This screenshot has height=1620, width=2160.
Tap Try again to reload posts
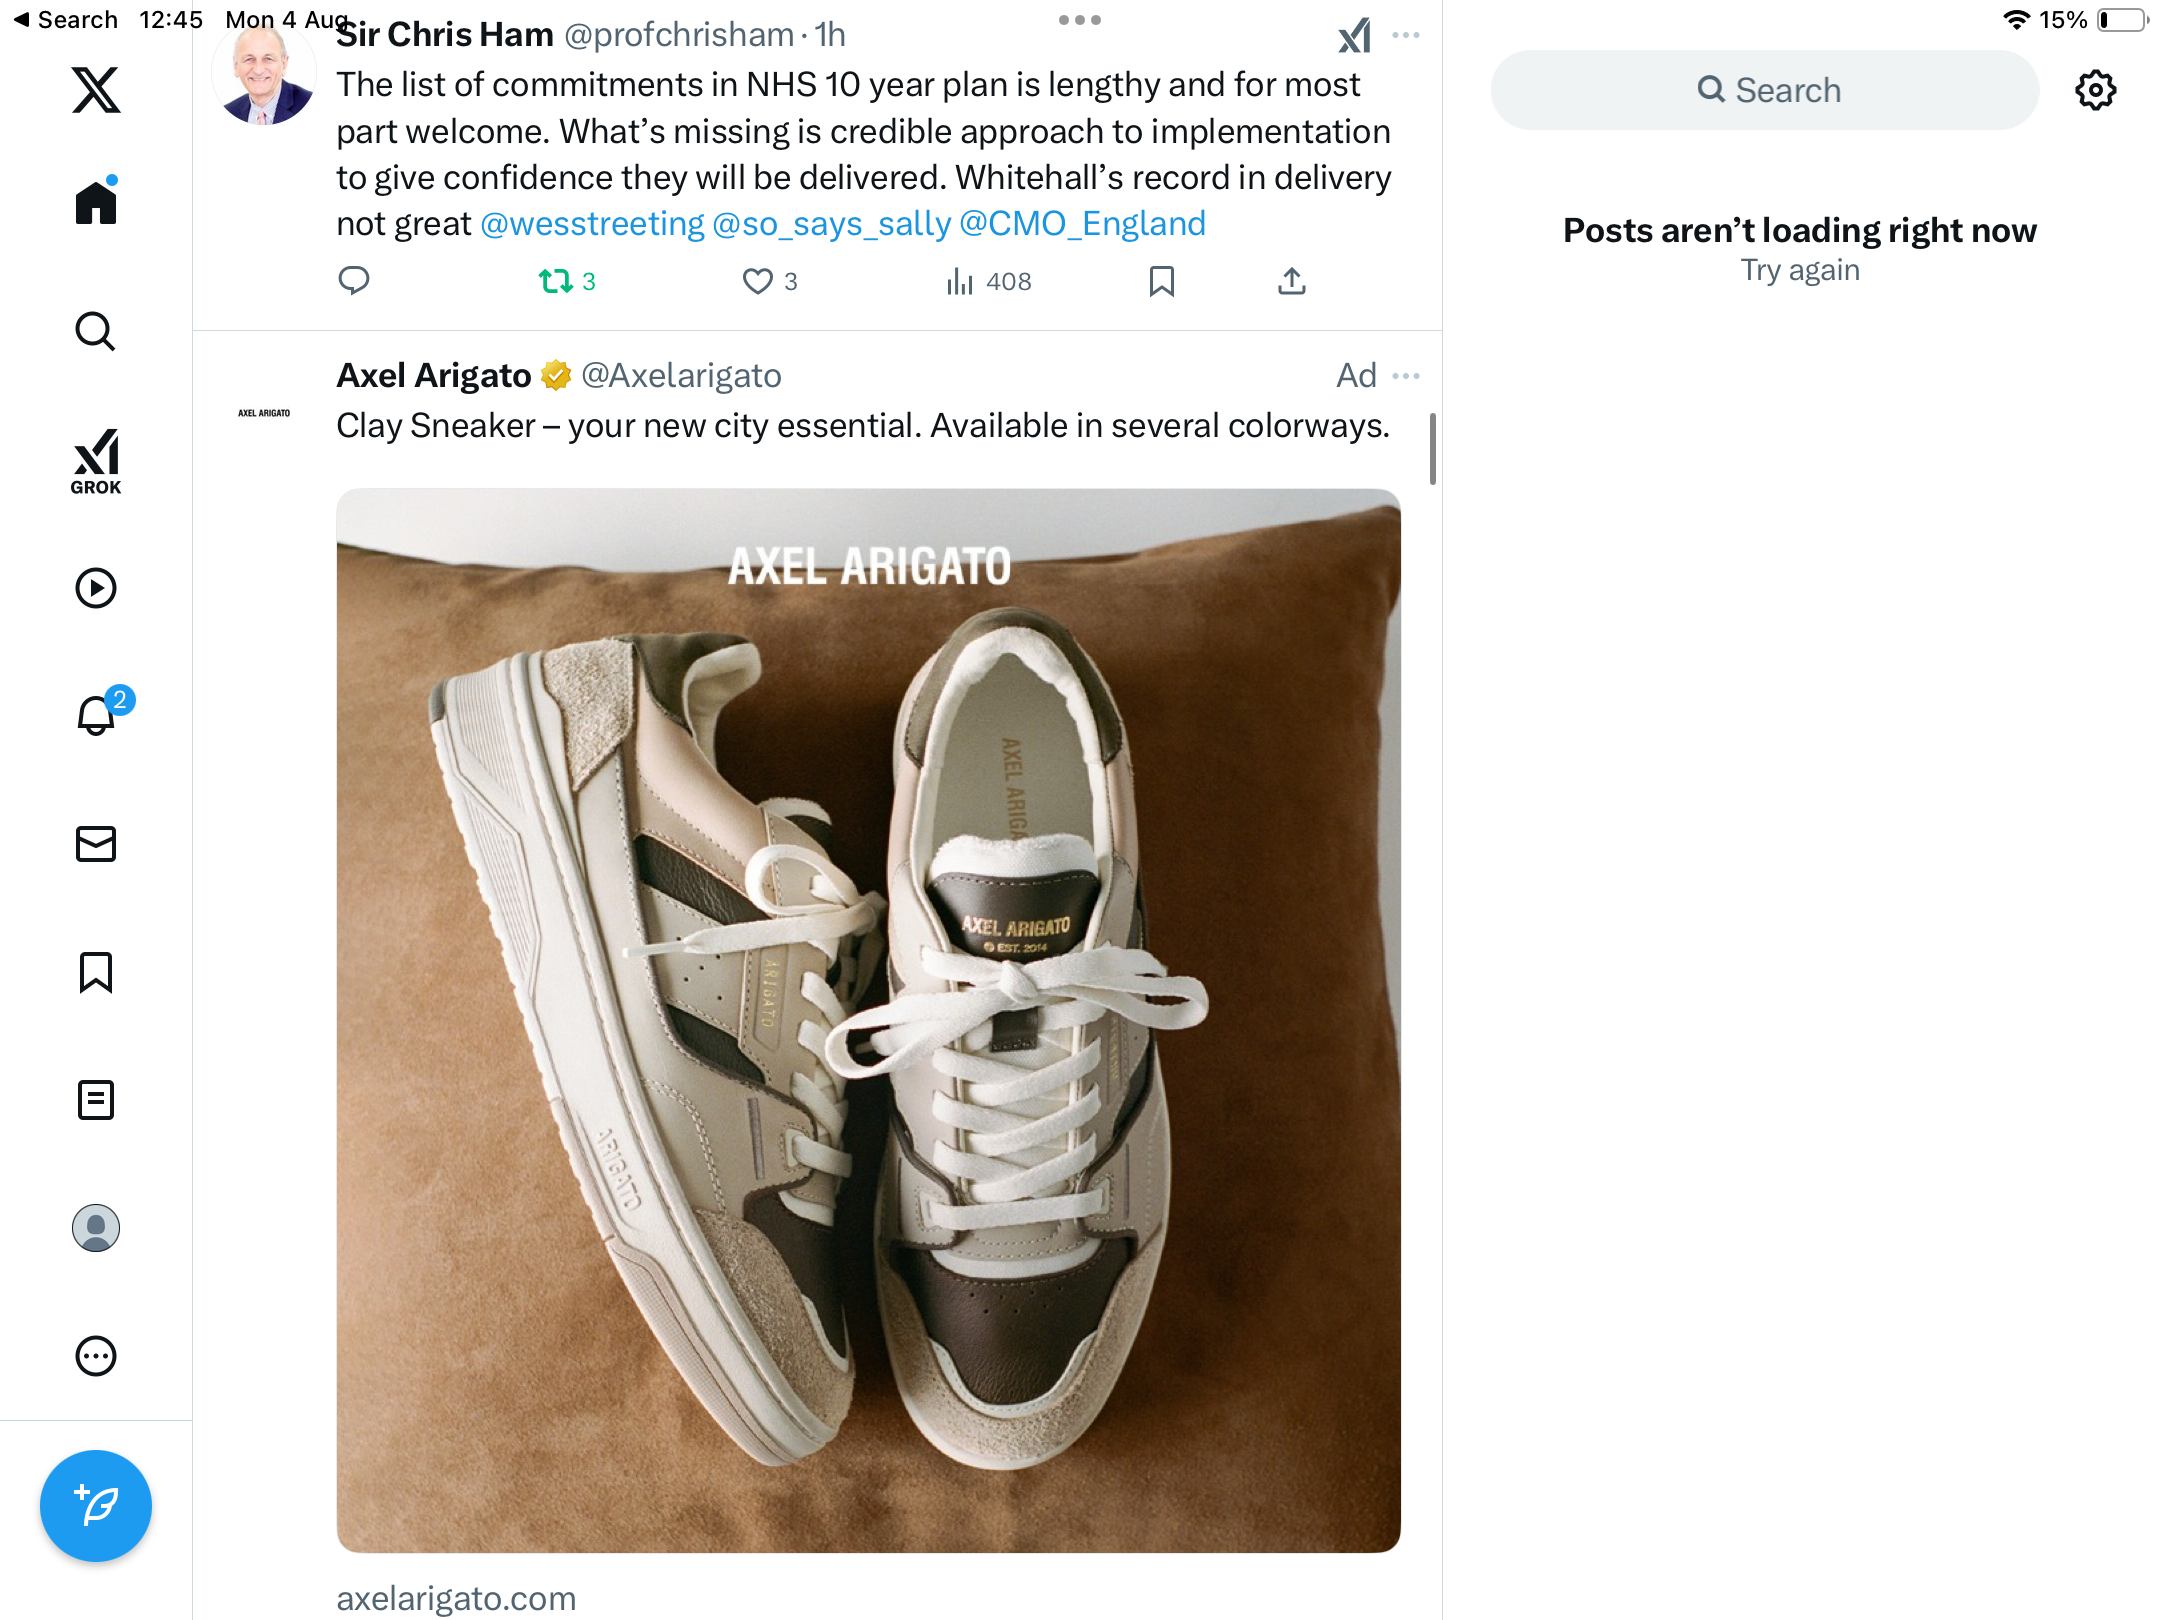pos(1800,271)
